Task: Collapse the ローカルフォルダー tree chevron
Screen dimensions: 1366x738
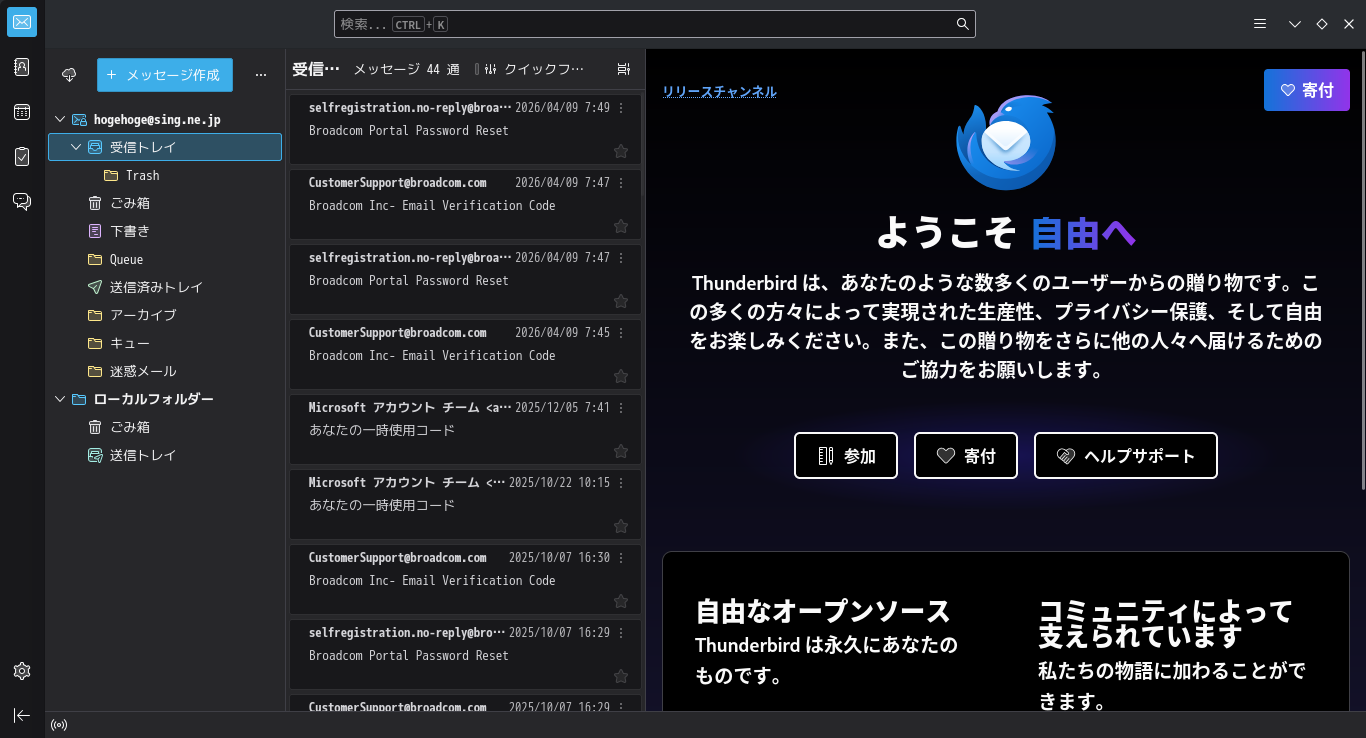Action: click(59, 399)
